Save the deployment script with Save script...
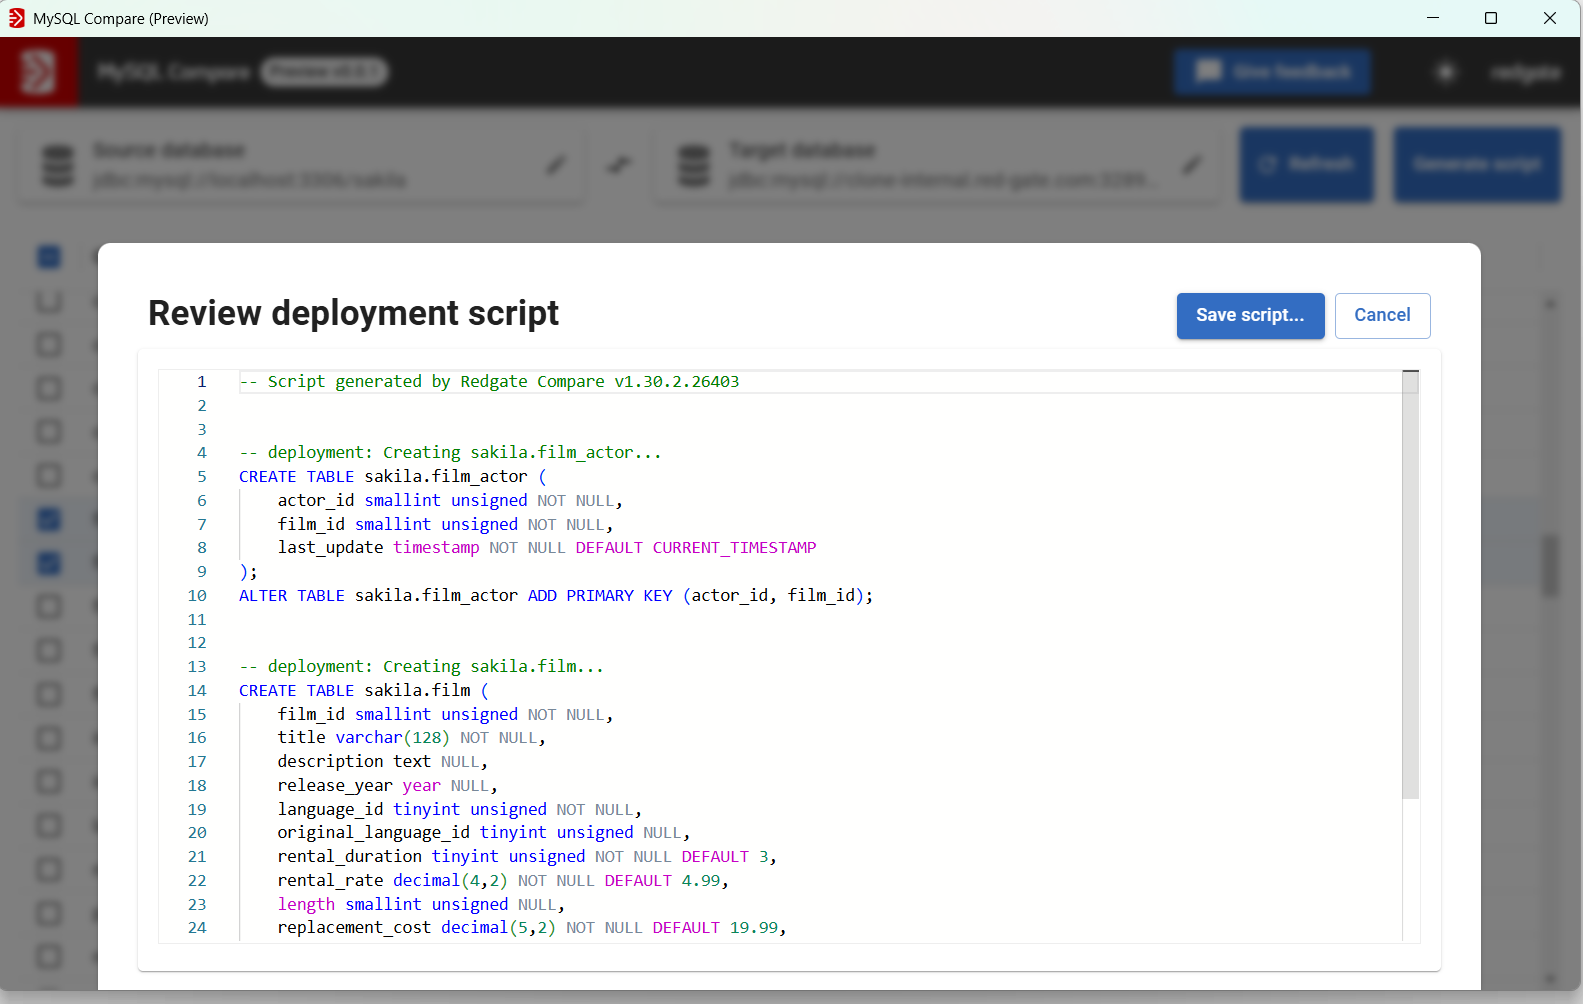1583x1004 pixels. click(x=1250, y=316)
